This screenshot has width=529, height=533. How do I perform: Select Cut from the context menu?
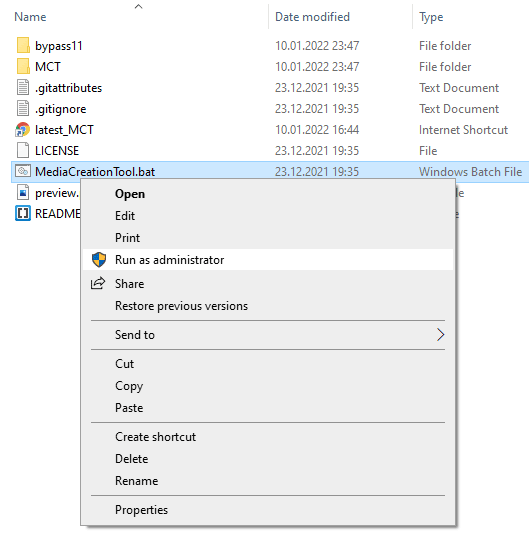click(x=124, y=364)
